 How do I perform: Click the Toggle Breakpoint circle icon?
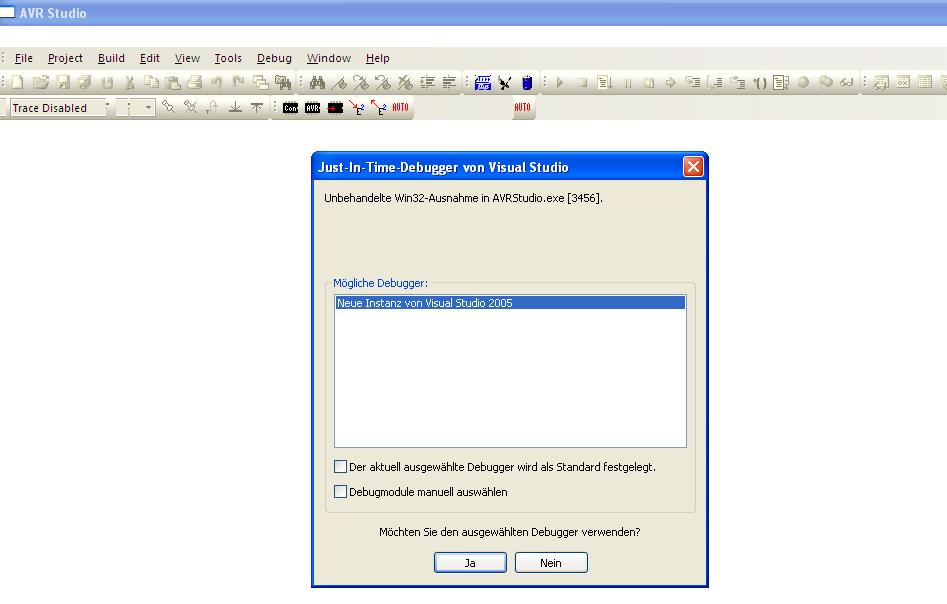pyautogui.click(x=803, y=82)
